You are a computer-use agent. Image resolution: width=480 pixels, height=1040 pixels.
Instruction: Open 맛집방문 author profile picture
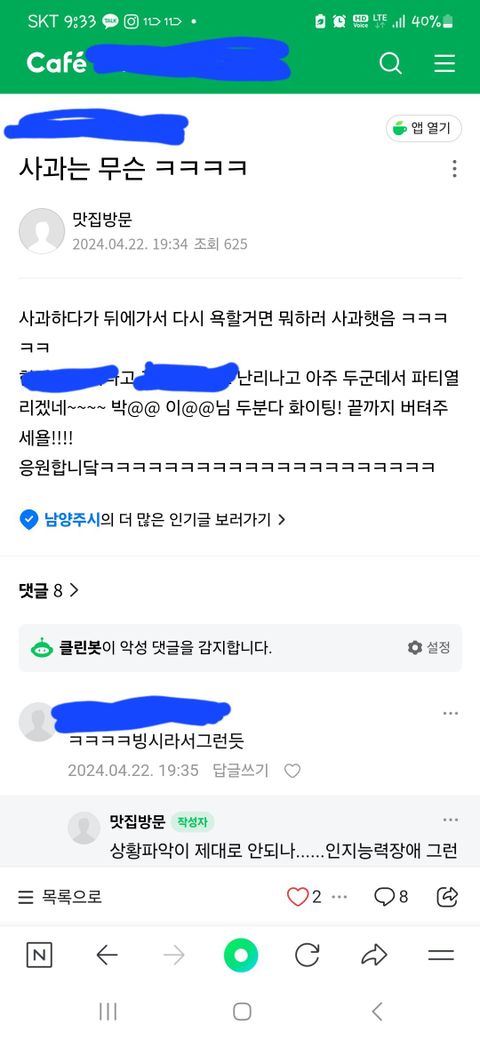click(x=42, y=231)
